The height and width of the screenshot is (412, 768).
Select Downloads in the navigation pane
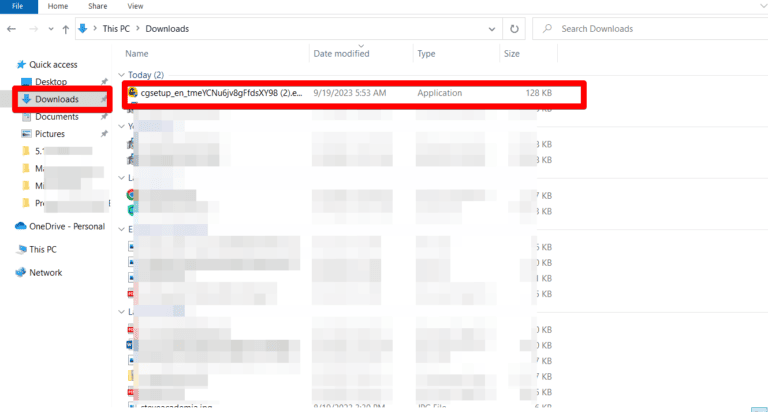point(56,99)
